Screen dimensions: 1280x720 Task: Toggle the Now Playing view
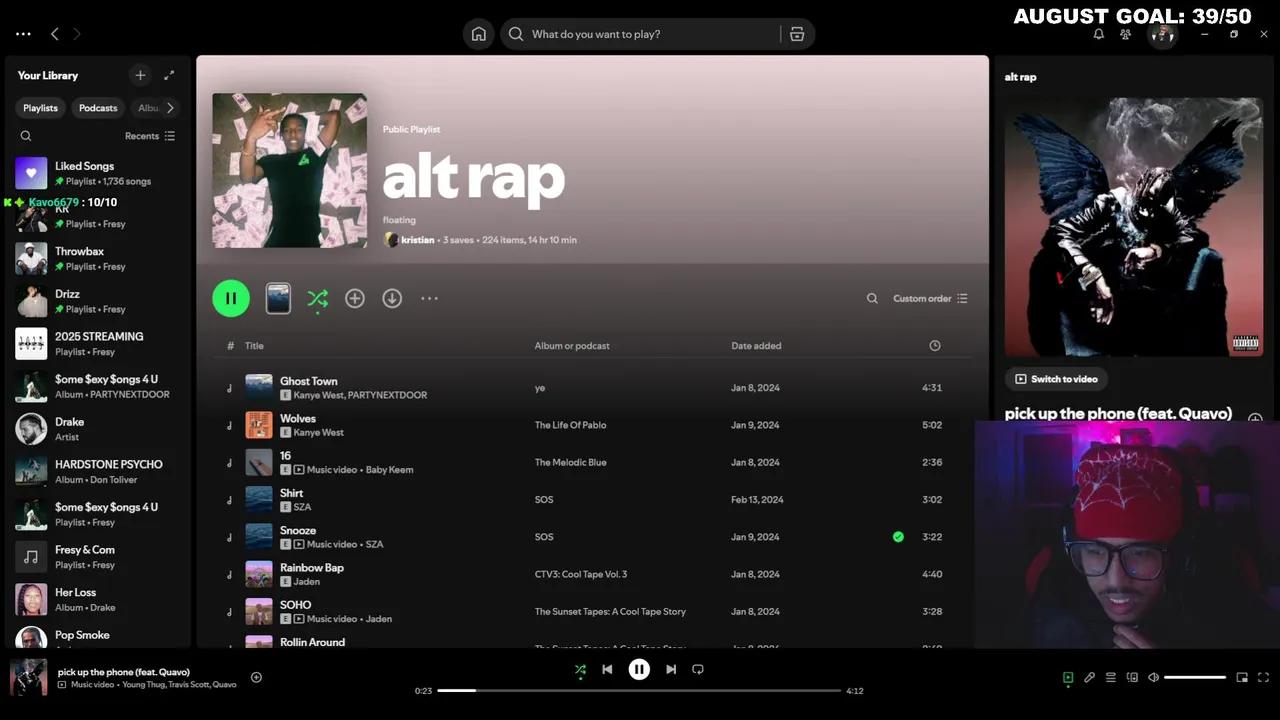tap(1068, 677)
